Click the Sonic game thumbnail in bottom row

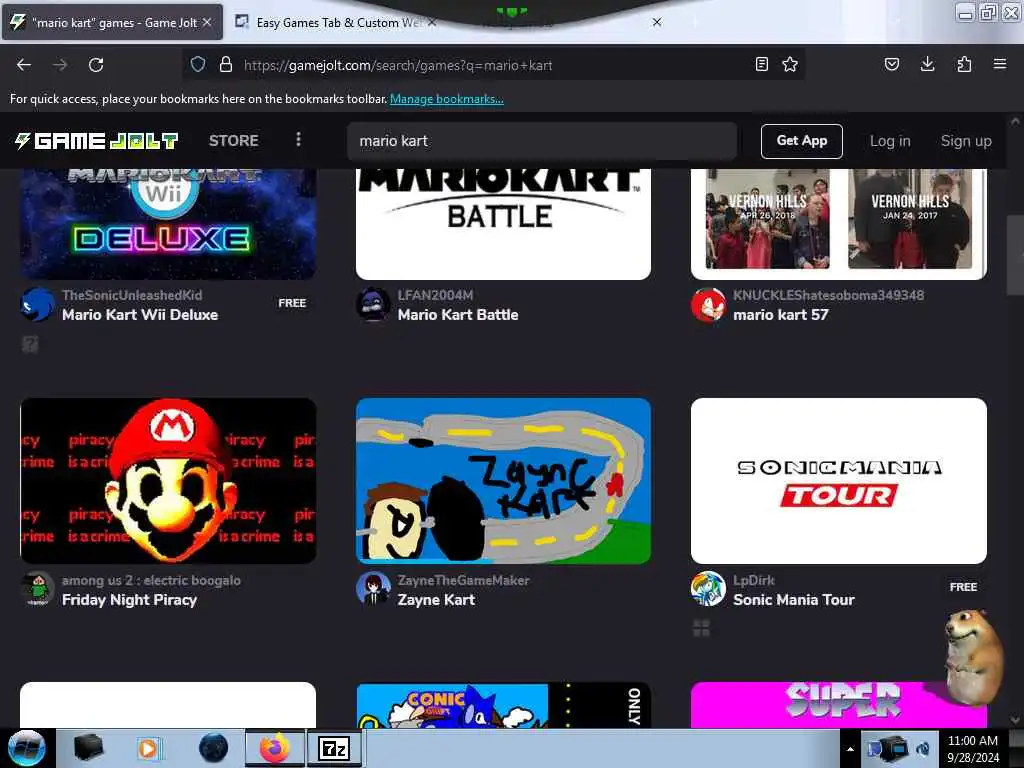(x=503, y=705)
